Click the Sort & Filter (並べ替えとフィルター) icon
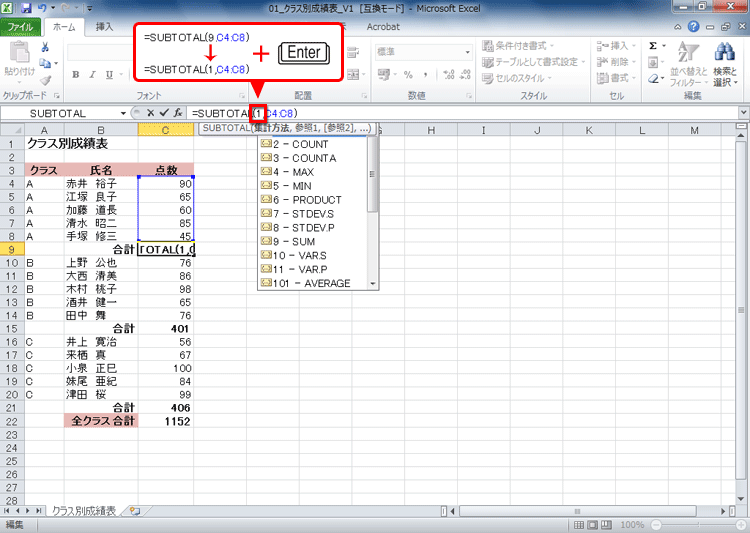Image resolution: width=750 pixels, height=533 pixels. pyautogui.click(x=689, y=52)
